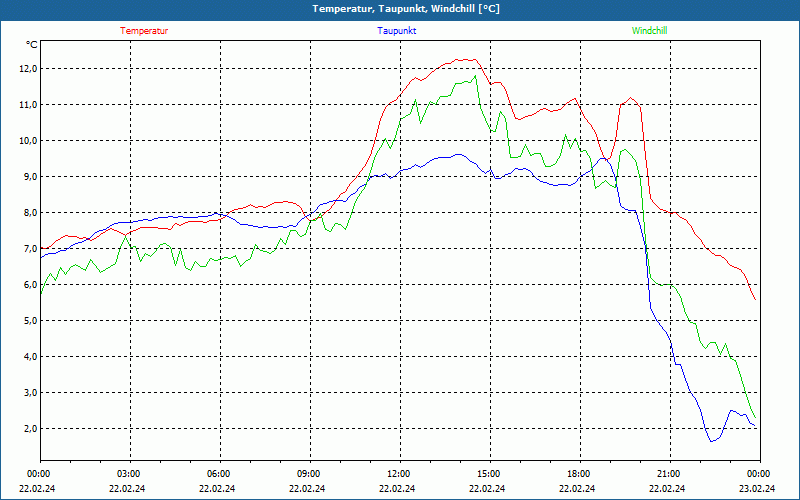
Task: Click the 4,0 y-axis value
Action: 31,357
